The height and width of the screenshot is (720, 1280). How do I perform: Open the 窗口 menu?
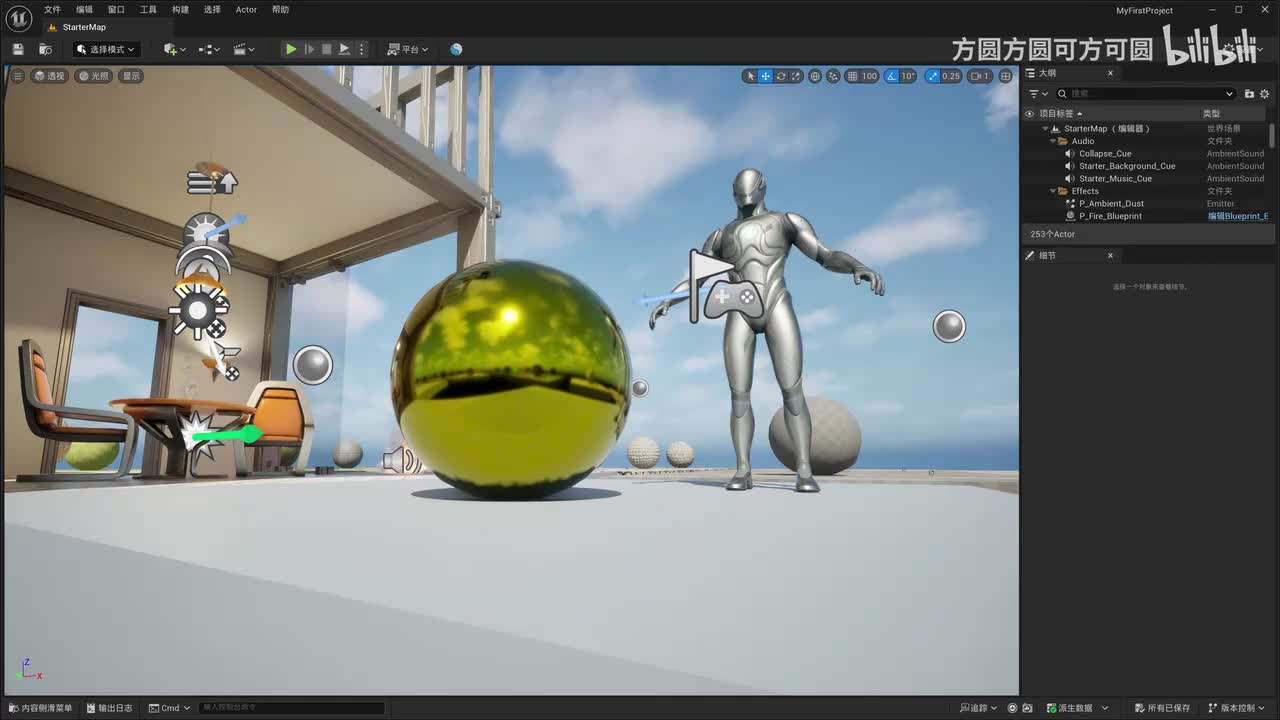click(x=116, y=10)
